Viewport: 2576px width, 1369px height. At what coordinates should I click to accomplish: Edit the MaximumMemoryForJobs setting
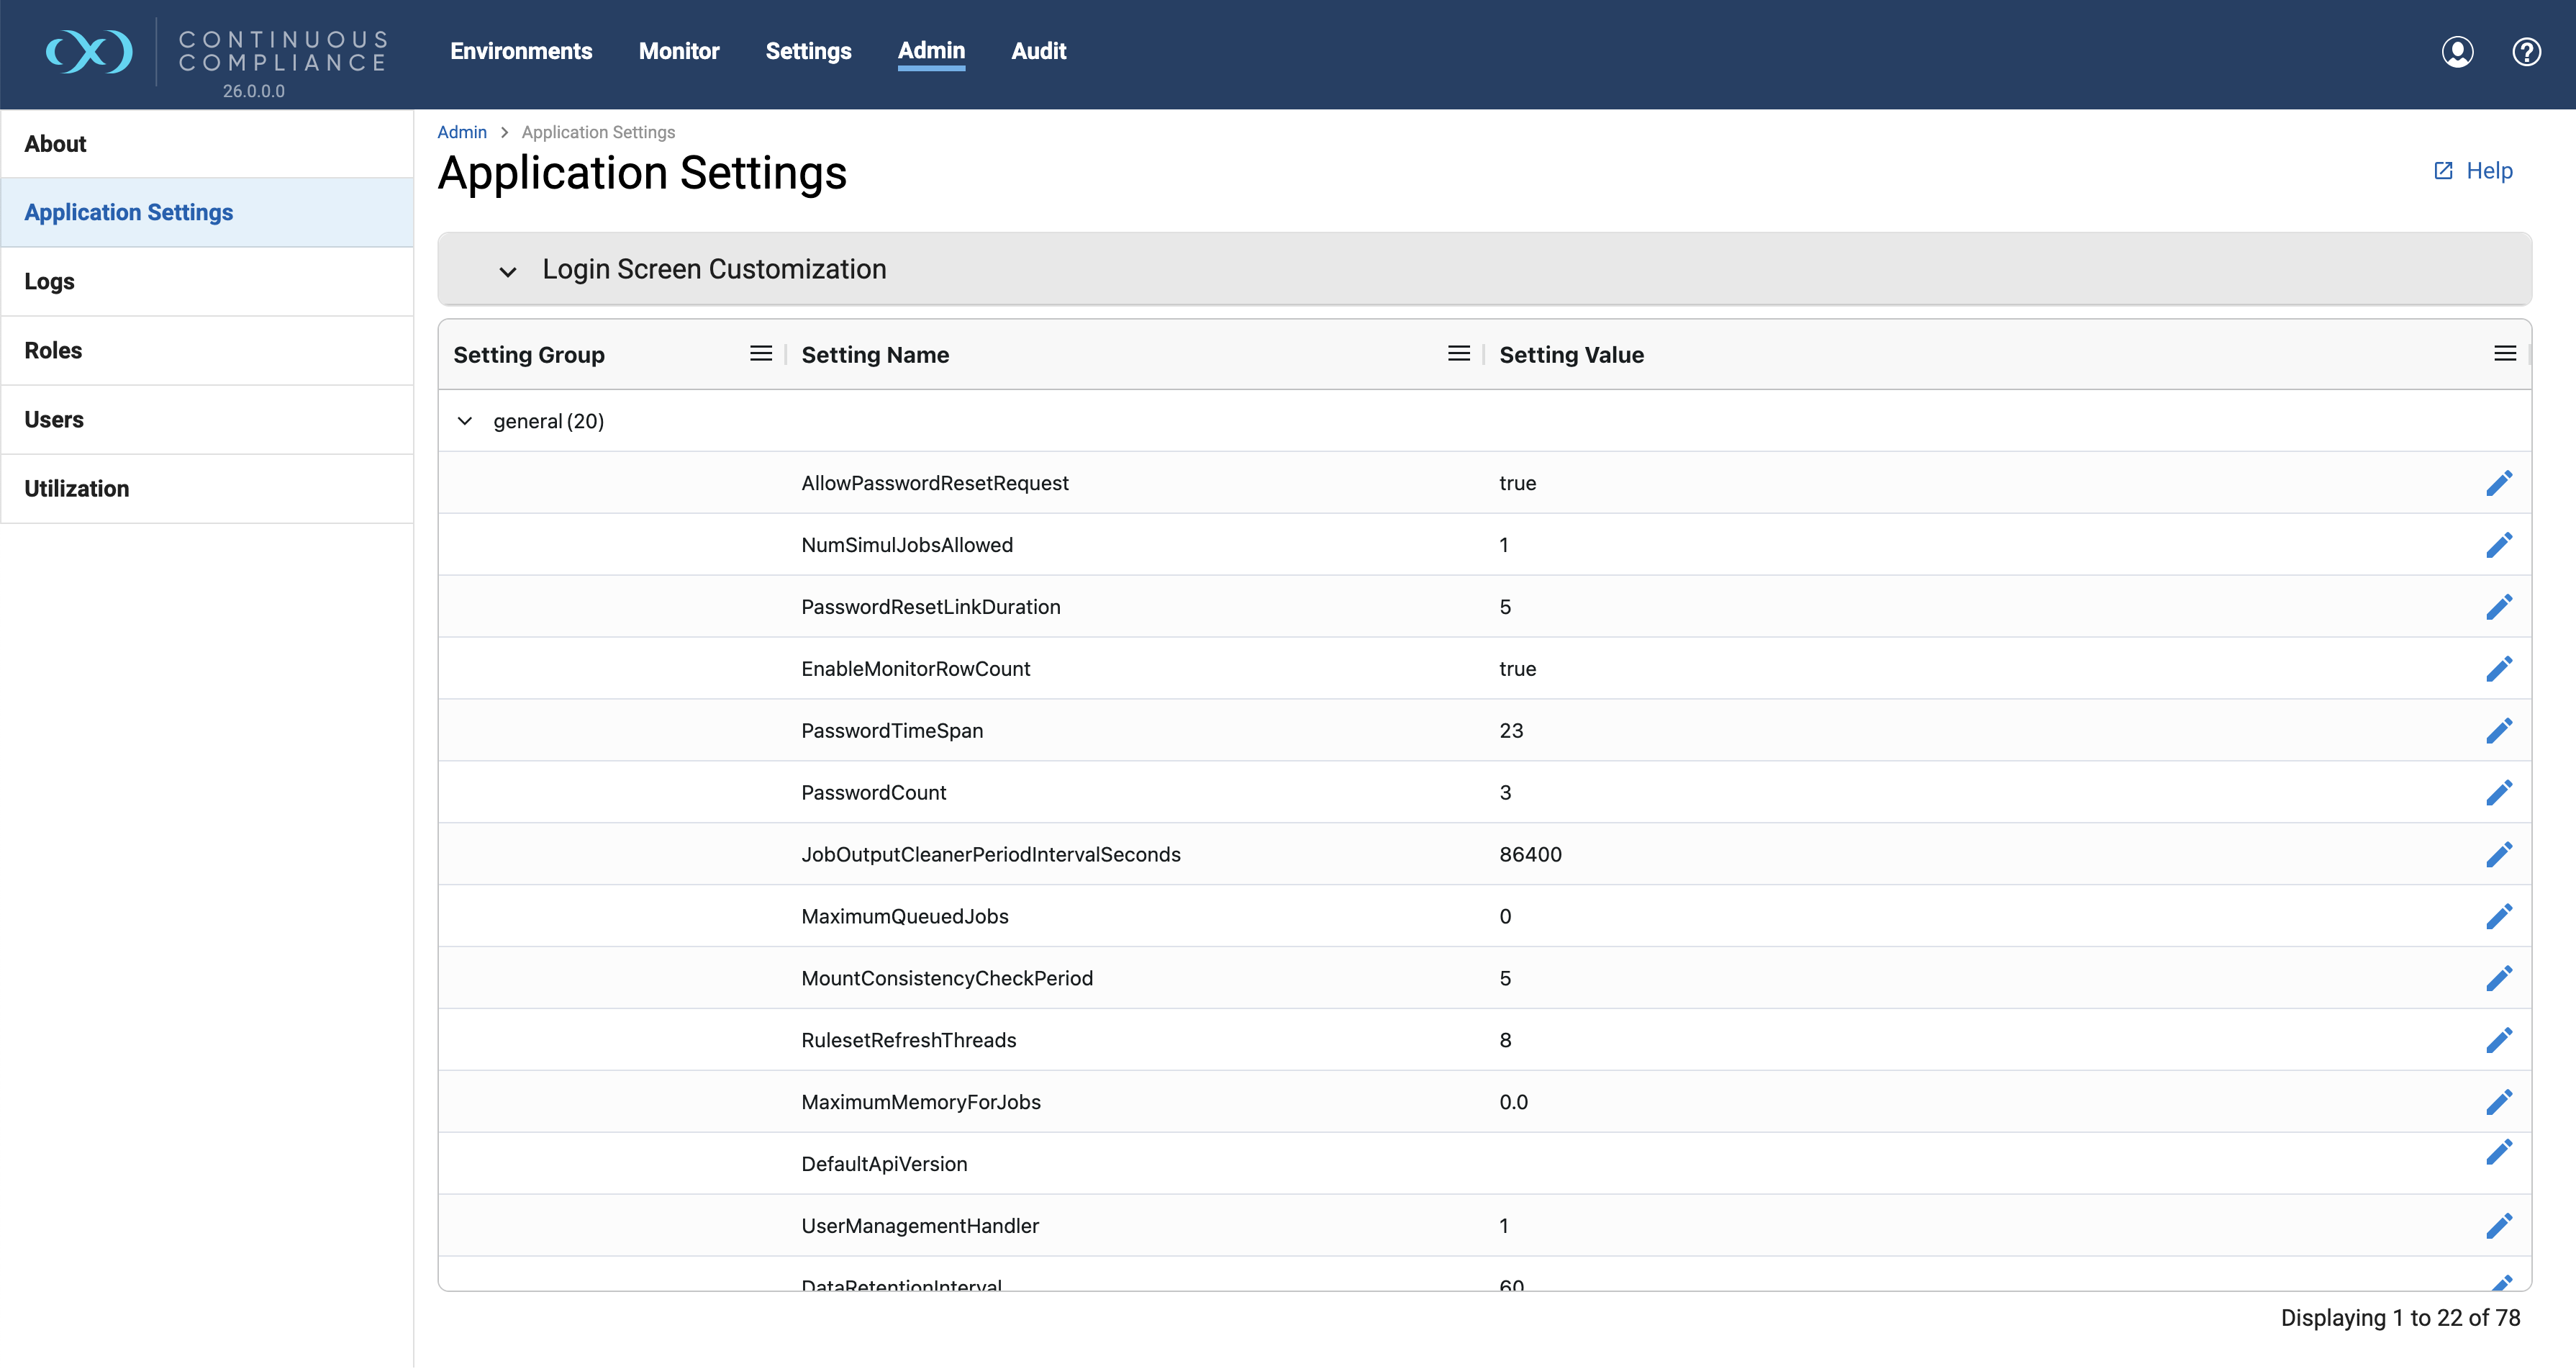[x=2498, y=1102]
